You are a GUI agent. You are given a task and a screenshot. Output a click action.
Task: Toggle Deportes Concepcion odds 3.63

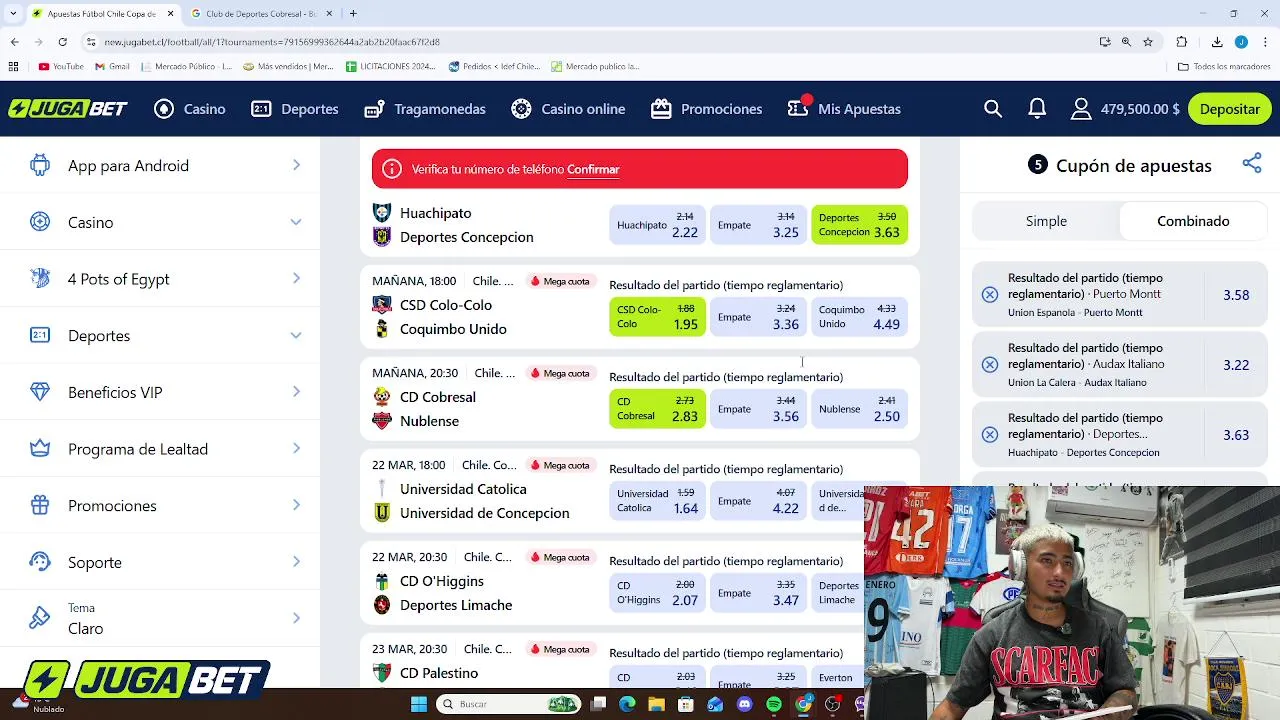859,225
